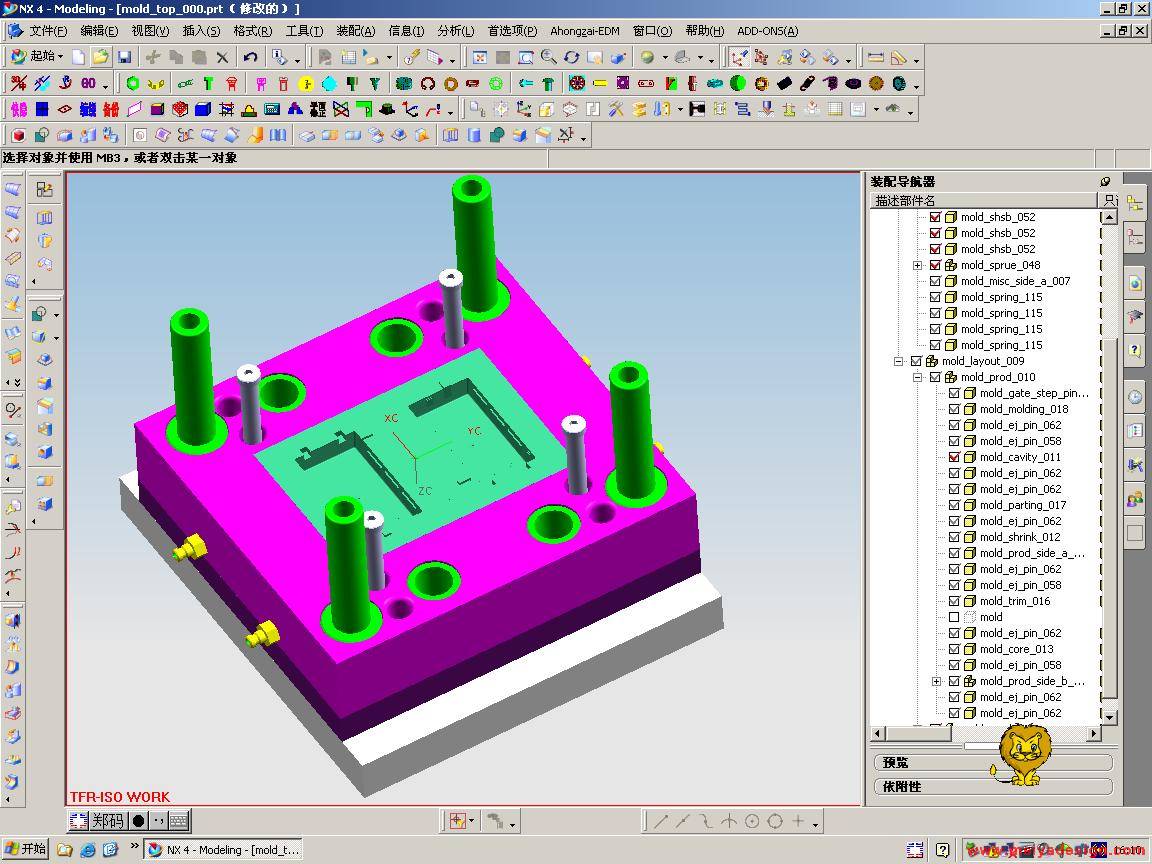The width and height of the screenshot is (1152, 864).
Task: Click the New file icon
Action: coord(79,57)
